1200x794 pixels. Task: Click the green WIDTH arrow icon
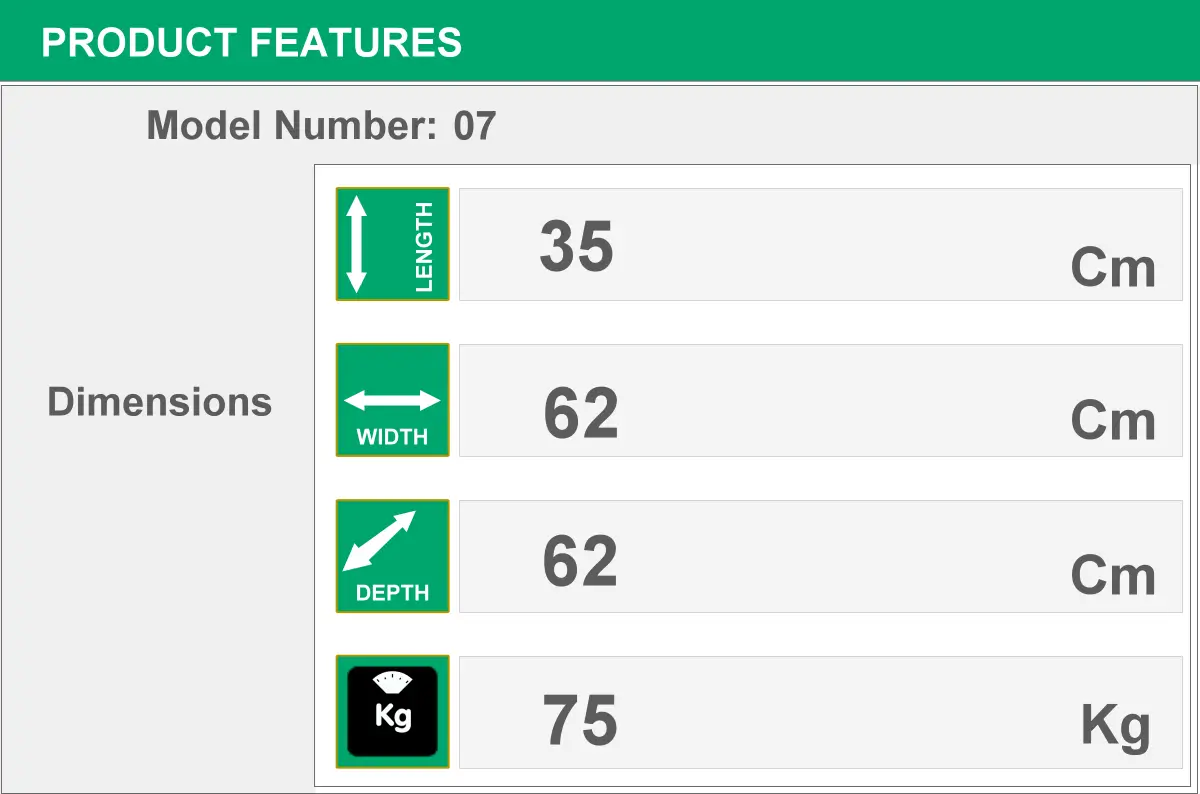coord(392,400)
